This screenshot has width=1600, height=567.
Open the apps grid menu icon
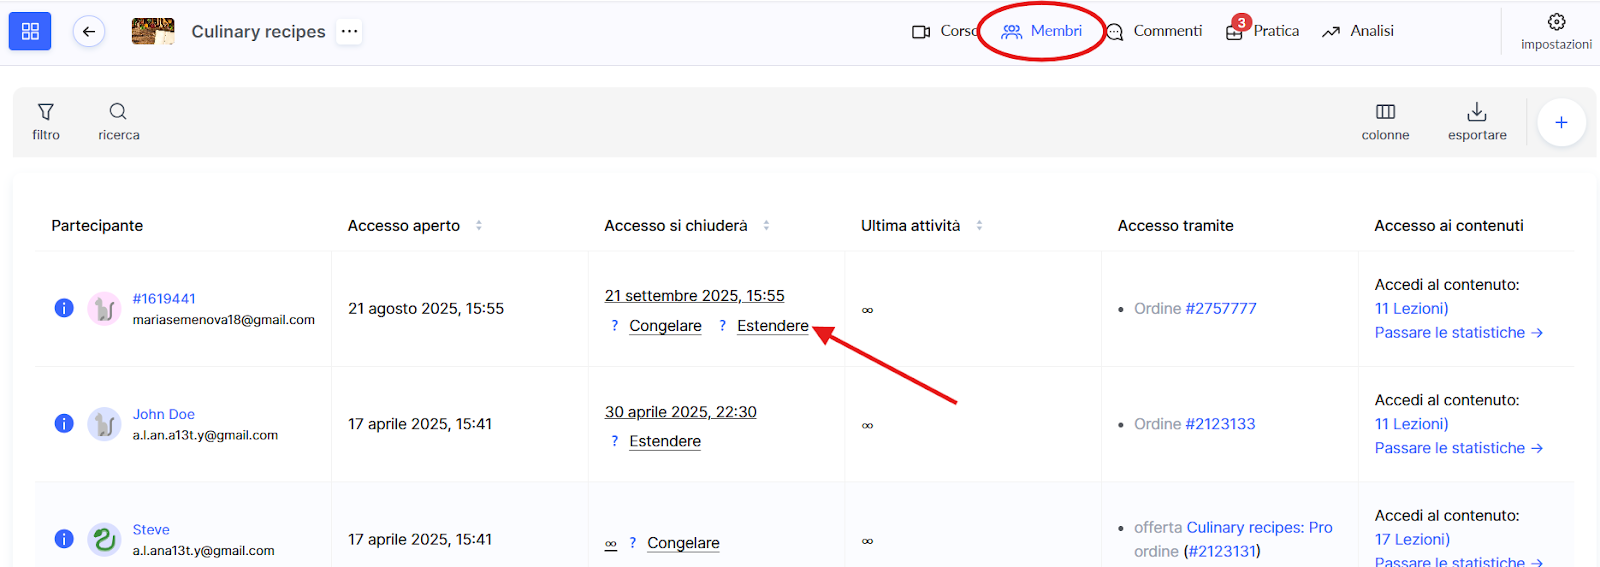coord(30,31)
